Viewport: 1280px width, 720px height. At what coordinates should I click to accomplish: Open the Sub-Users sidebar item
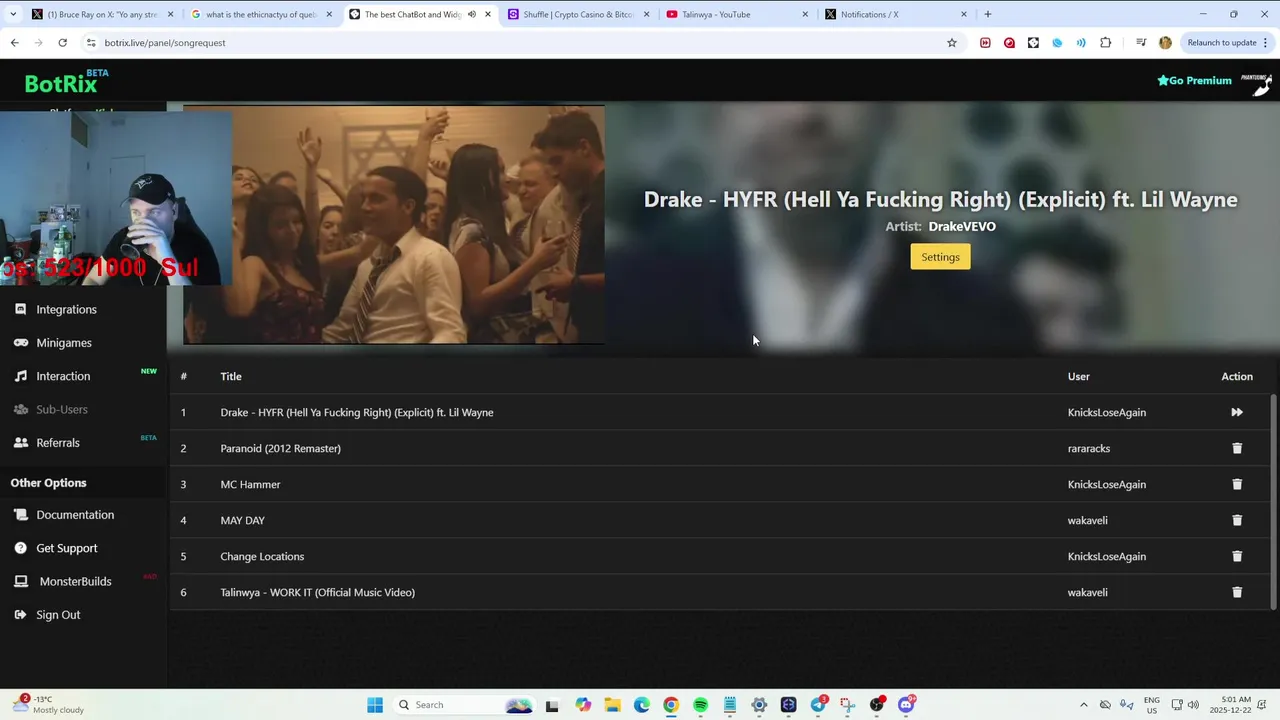pyautogui.click(x=62, y=409)
